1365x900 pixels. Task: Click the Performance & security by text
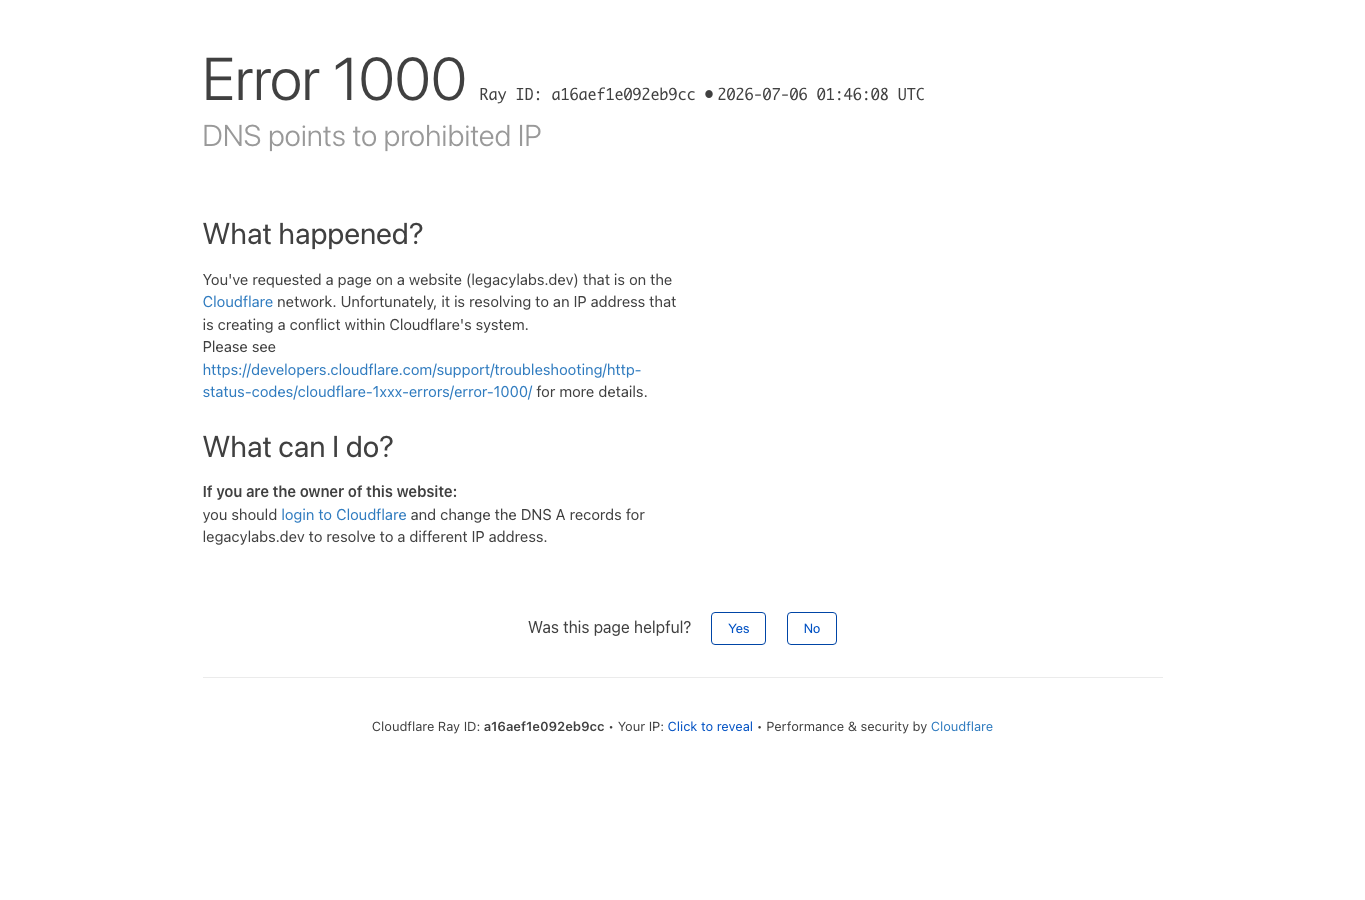(846, 727)
